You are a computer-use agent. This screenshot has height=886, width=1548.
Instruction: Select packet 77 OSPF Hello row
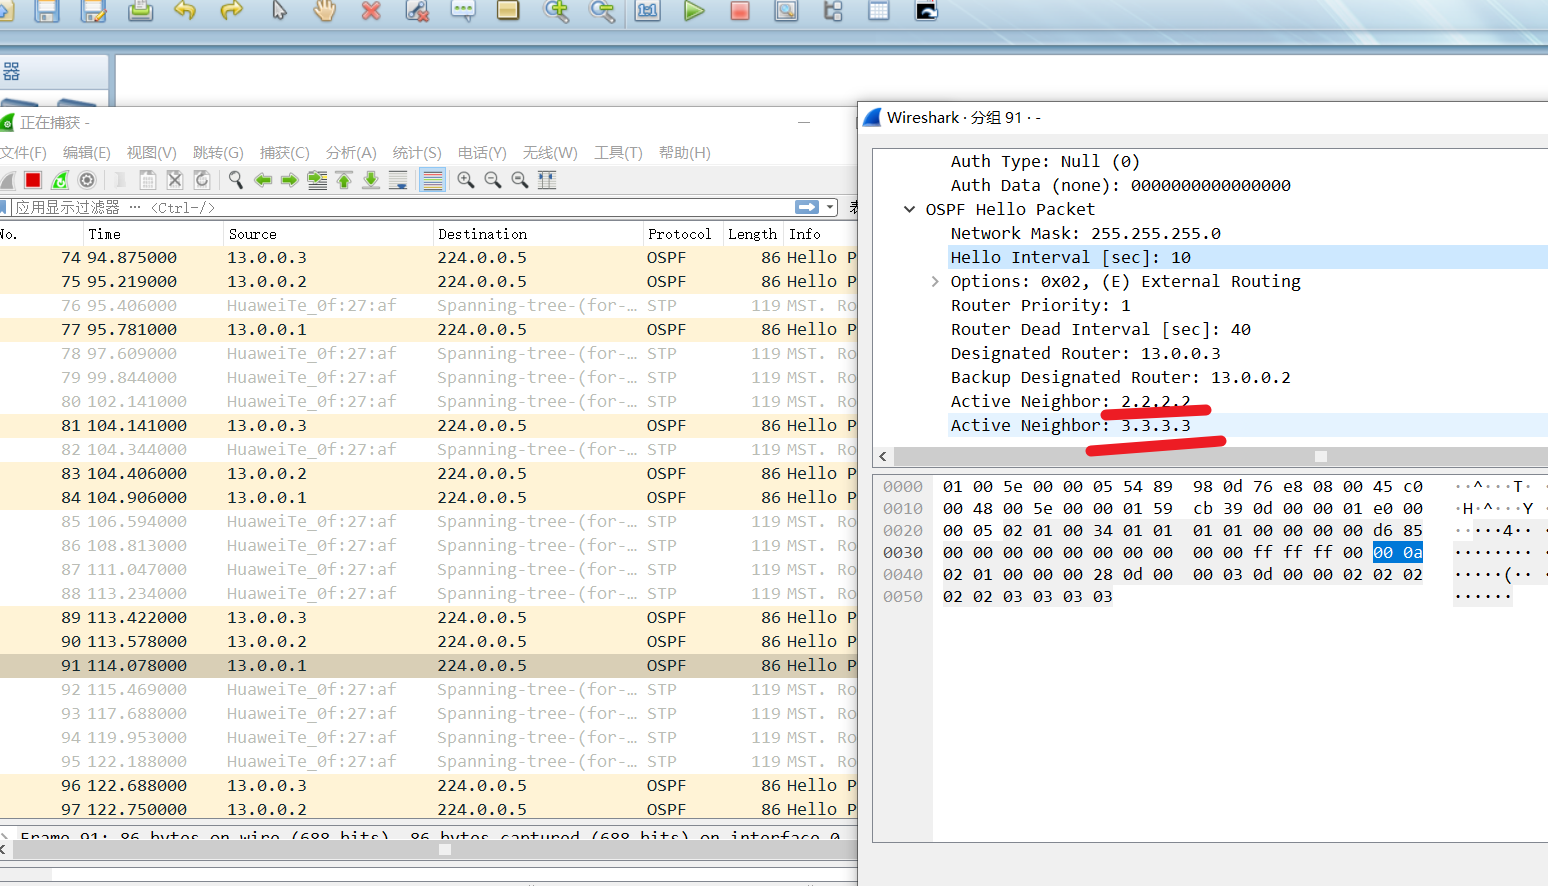click(x=428, y=329)
